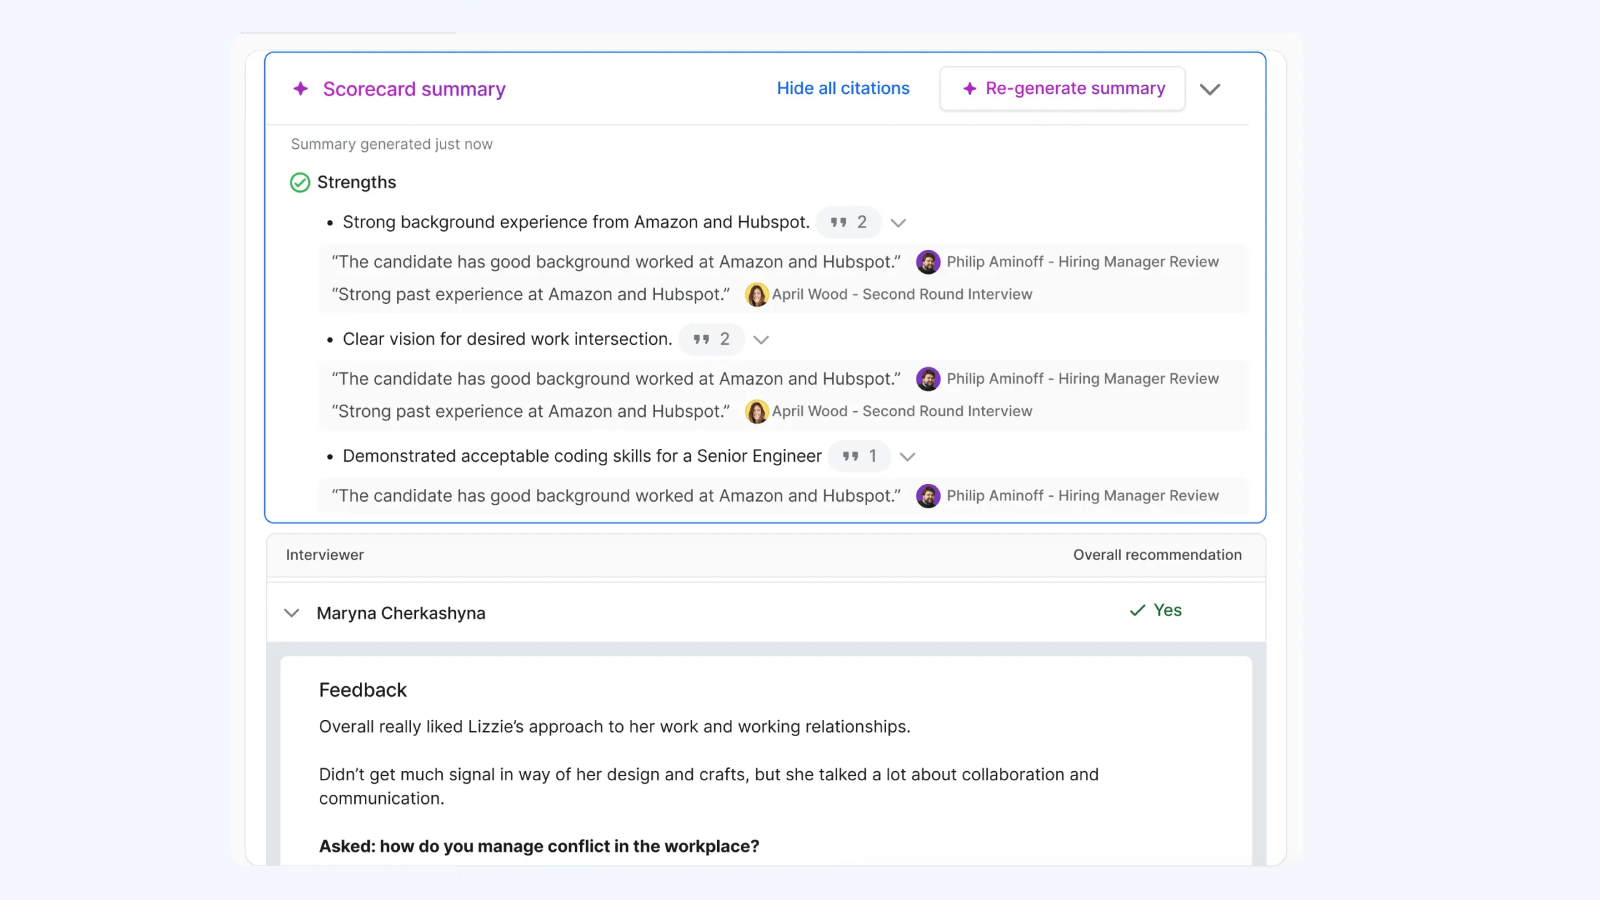Click the citation badge for coding skills point
Image resolution: width=1600 pixels, height=900 pixels.
coord(860,456)
